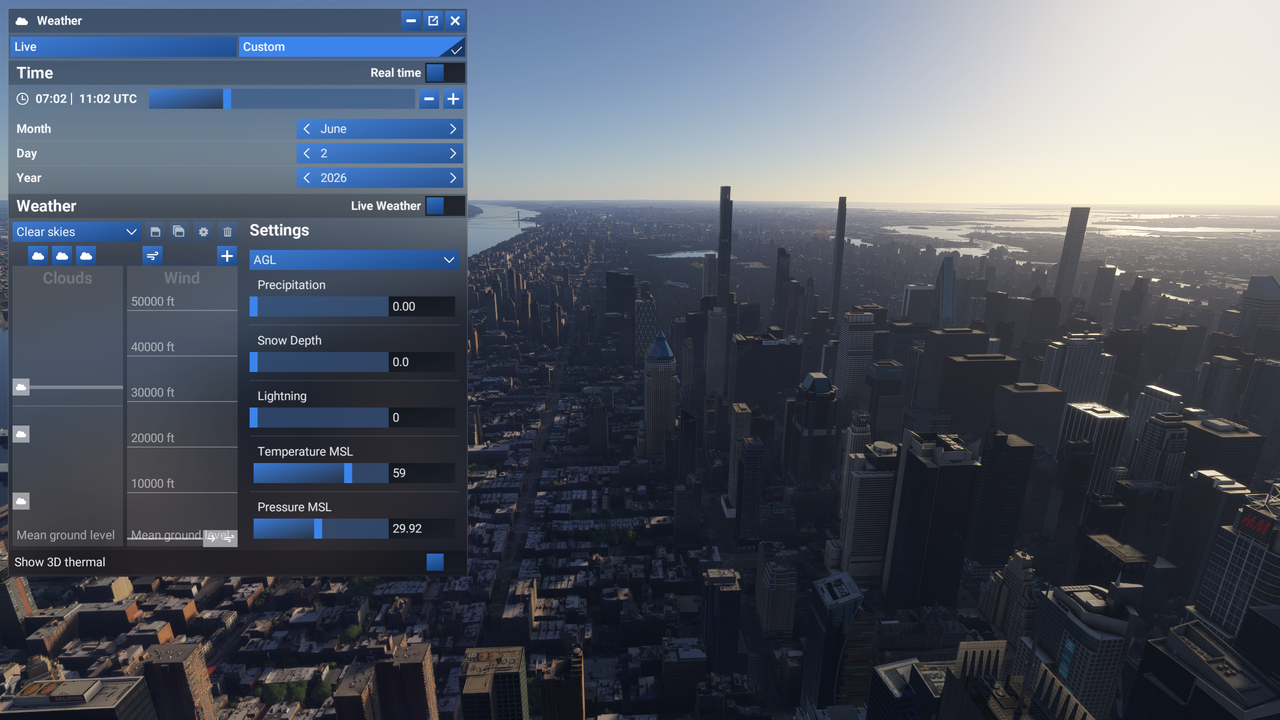Click the Weather panel cloud title icon
1280x720 pixels.
coord(22,21)
